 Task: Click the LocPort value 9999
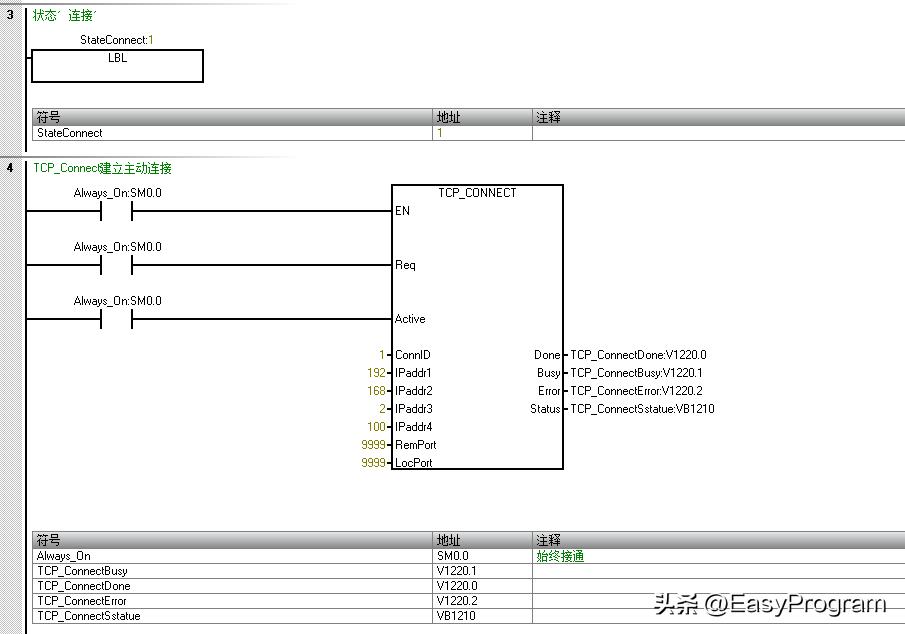point(373,463)
